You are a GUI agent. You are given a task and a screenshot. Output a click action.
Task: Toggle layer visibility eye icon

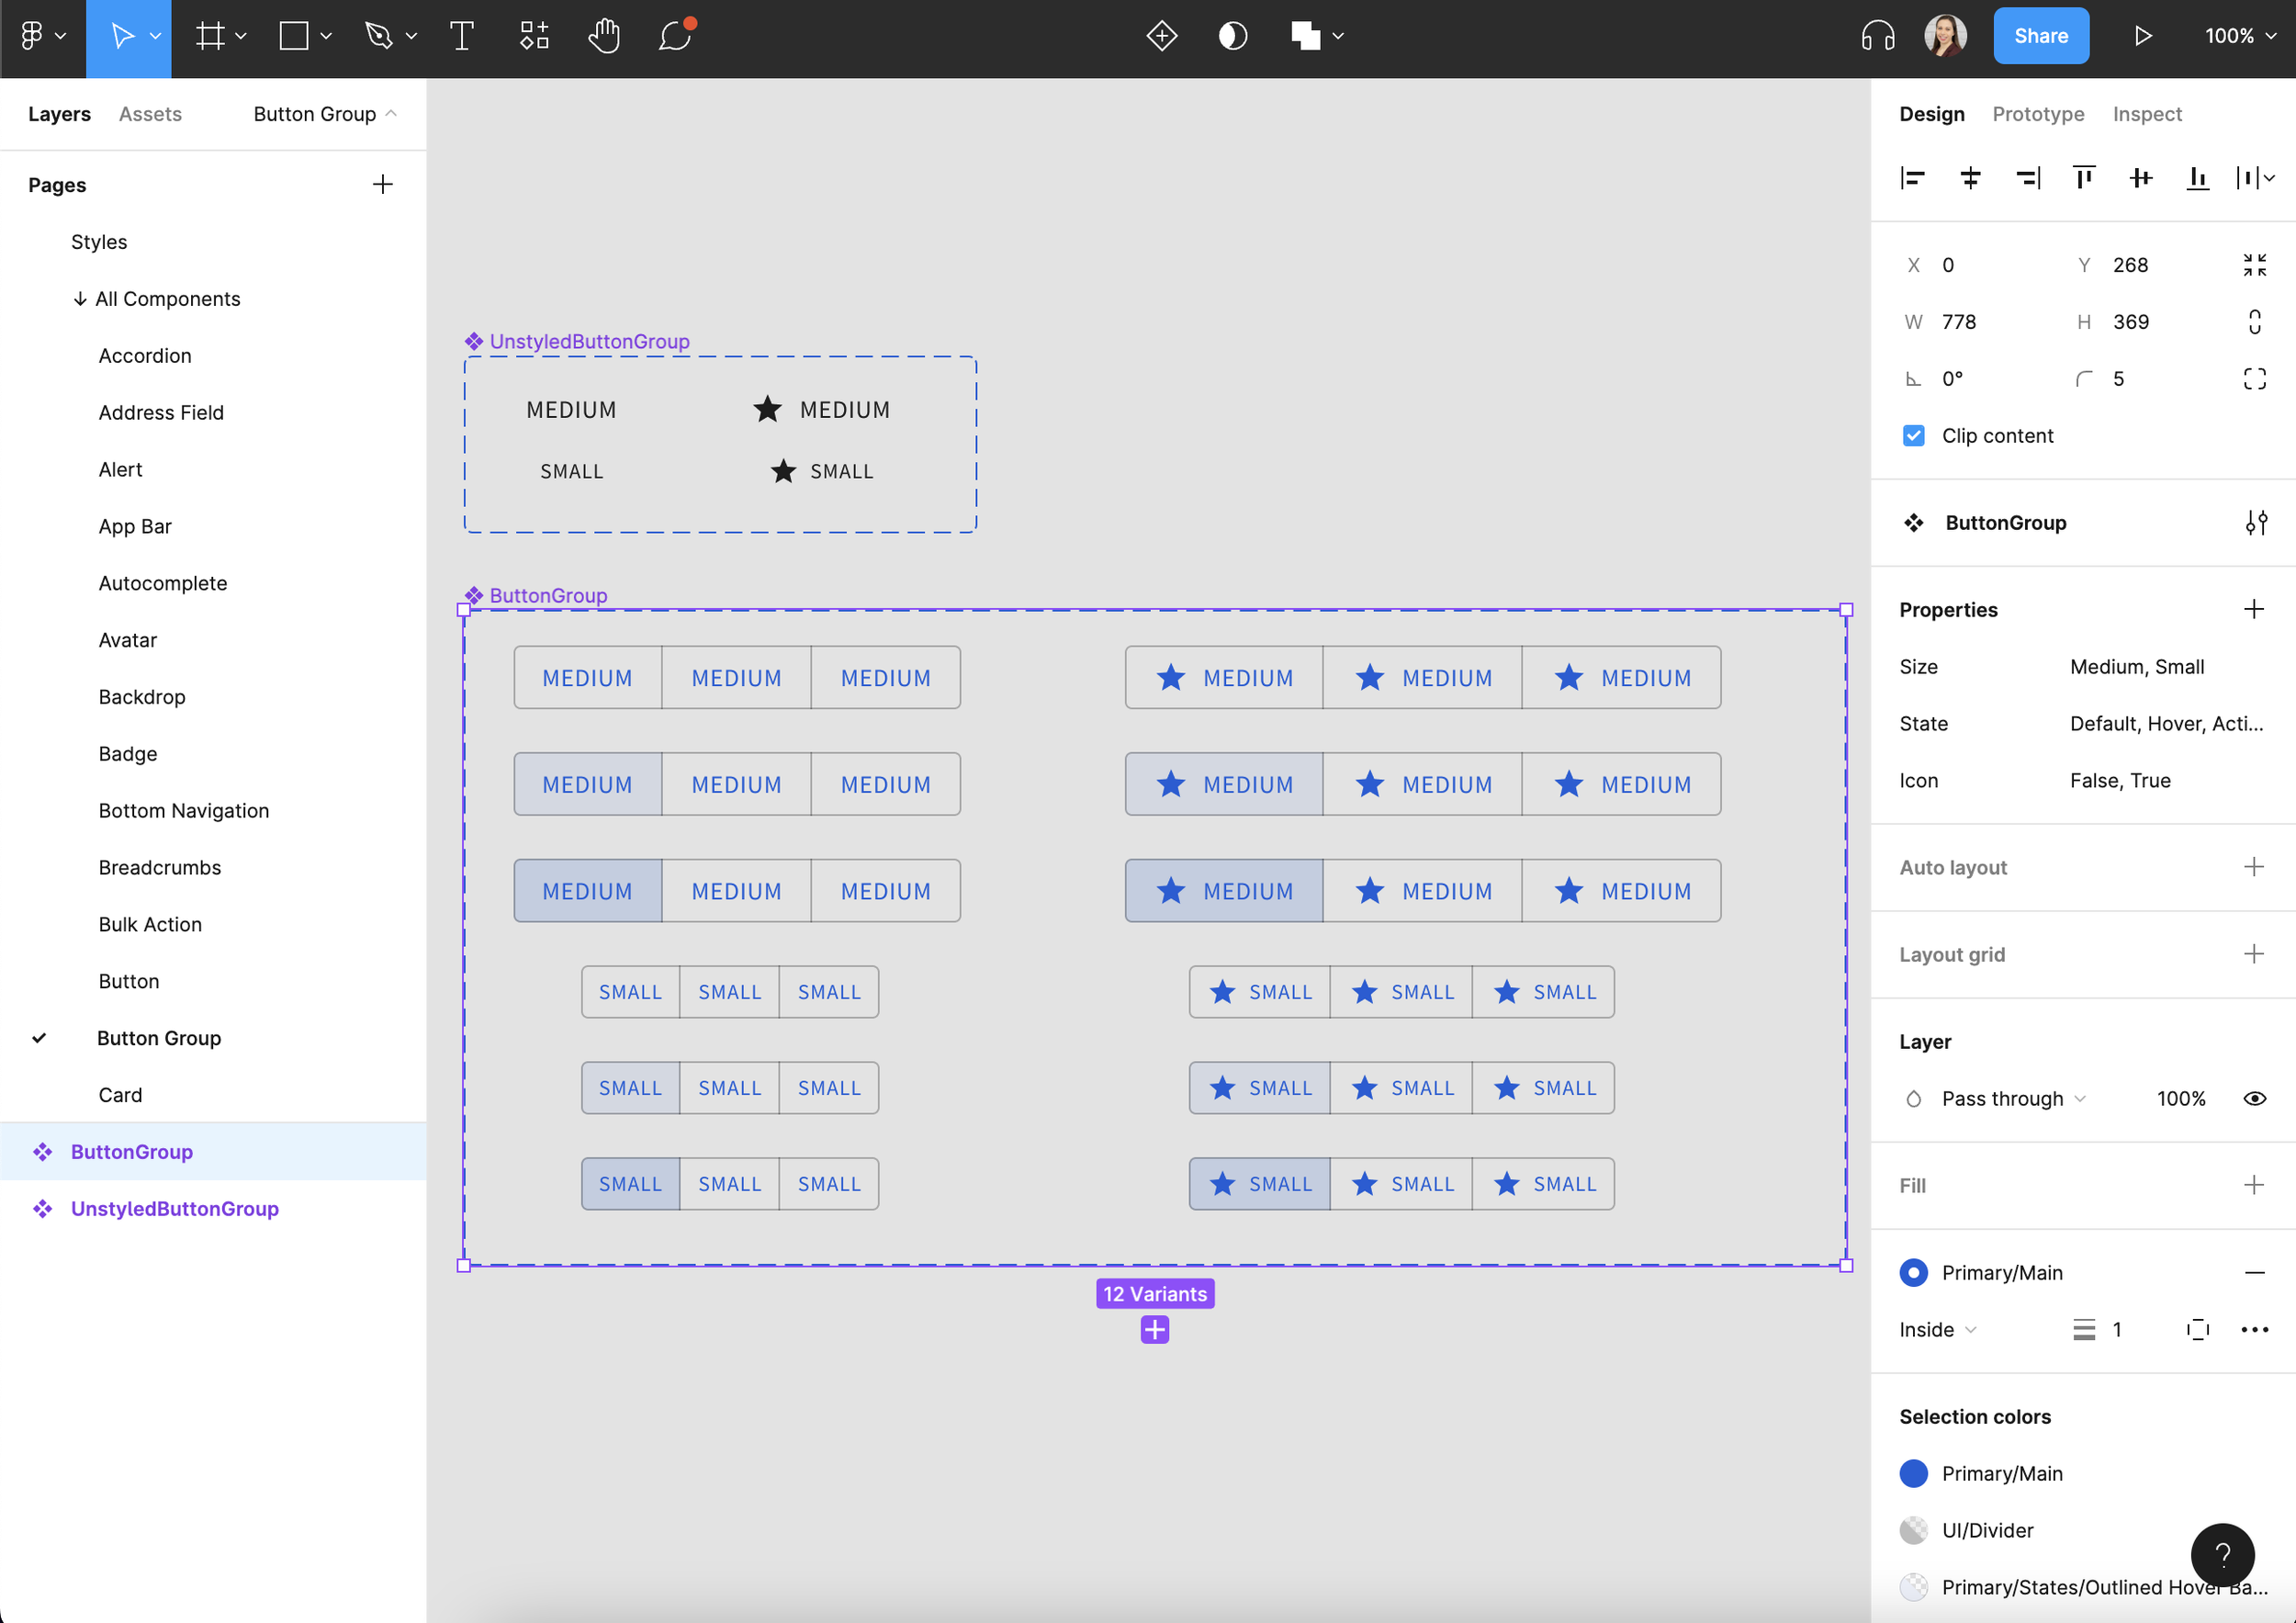(2254, 1098)
